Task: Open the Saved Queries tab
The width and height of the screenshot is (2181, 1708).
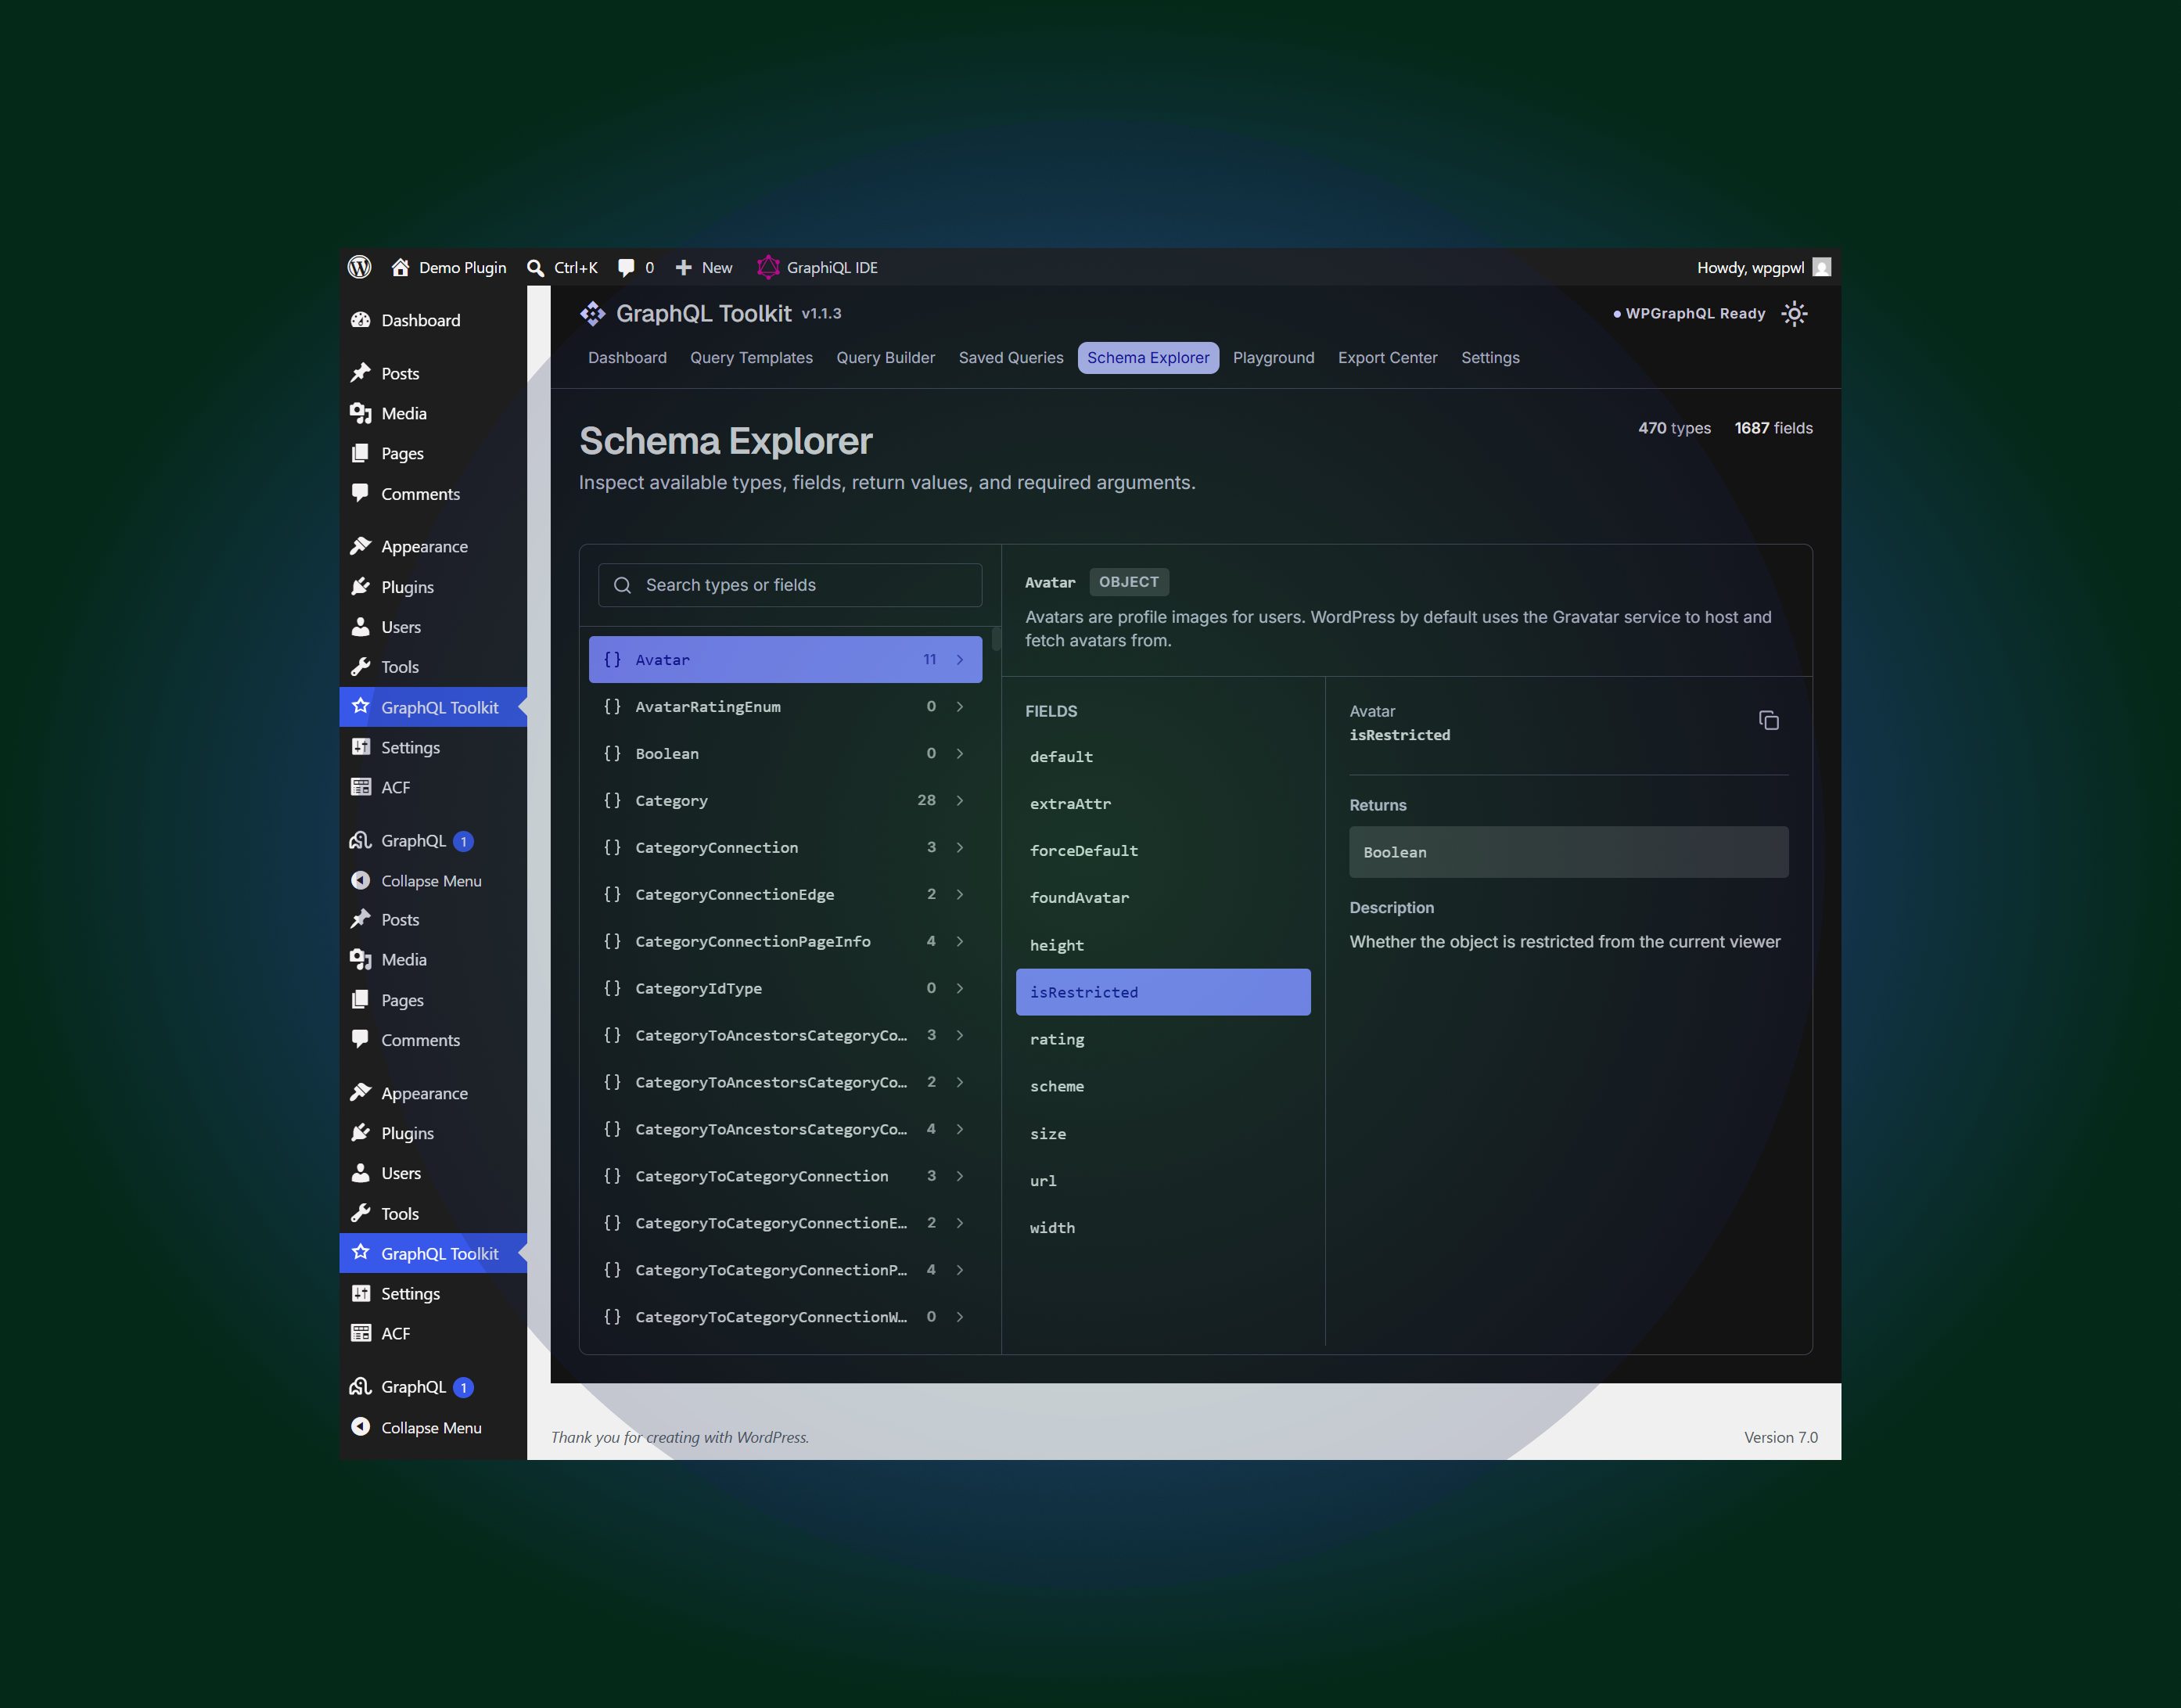Action: click(x=1010, y=358)
